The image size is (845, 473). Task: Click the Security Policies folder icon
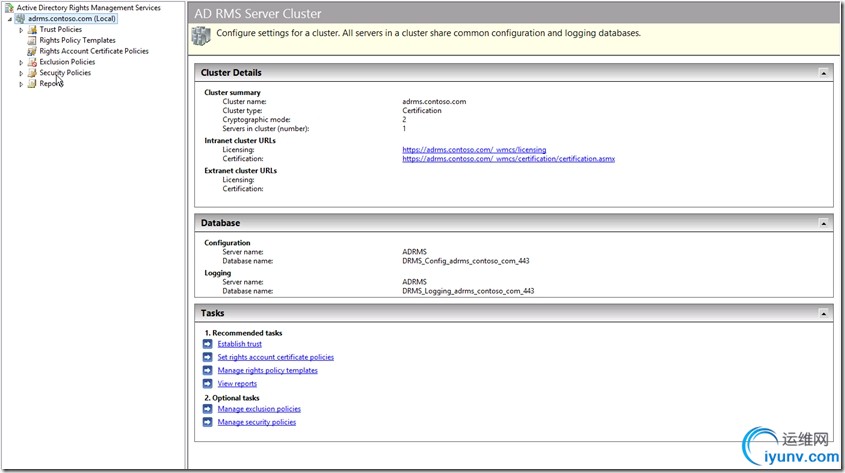(x=32, y=73)
